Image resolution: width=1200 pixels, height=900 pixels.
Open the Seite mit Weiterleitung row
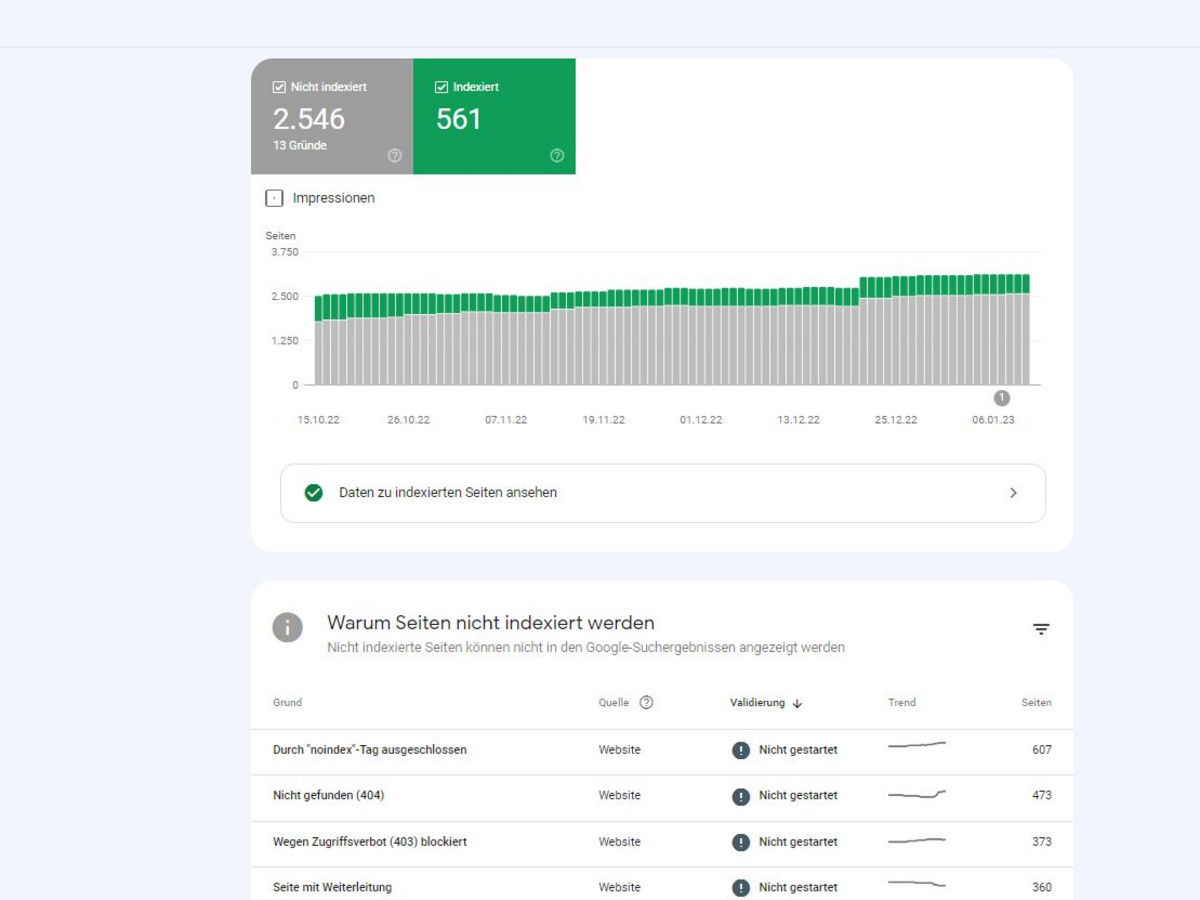click(333, 887)
